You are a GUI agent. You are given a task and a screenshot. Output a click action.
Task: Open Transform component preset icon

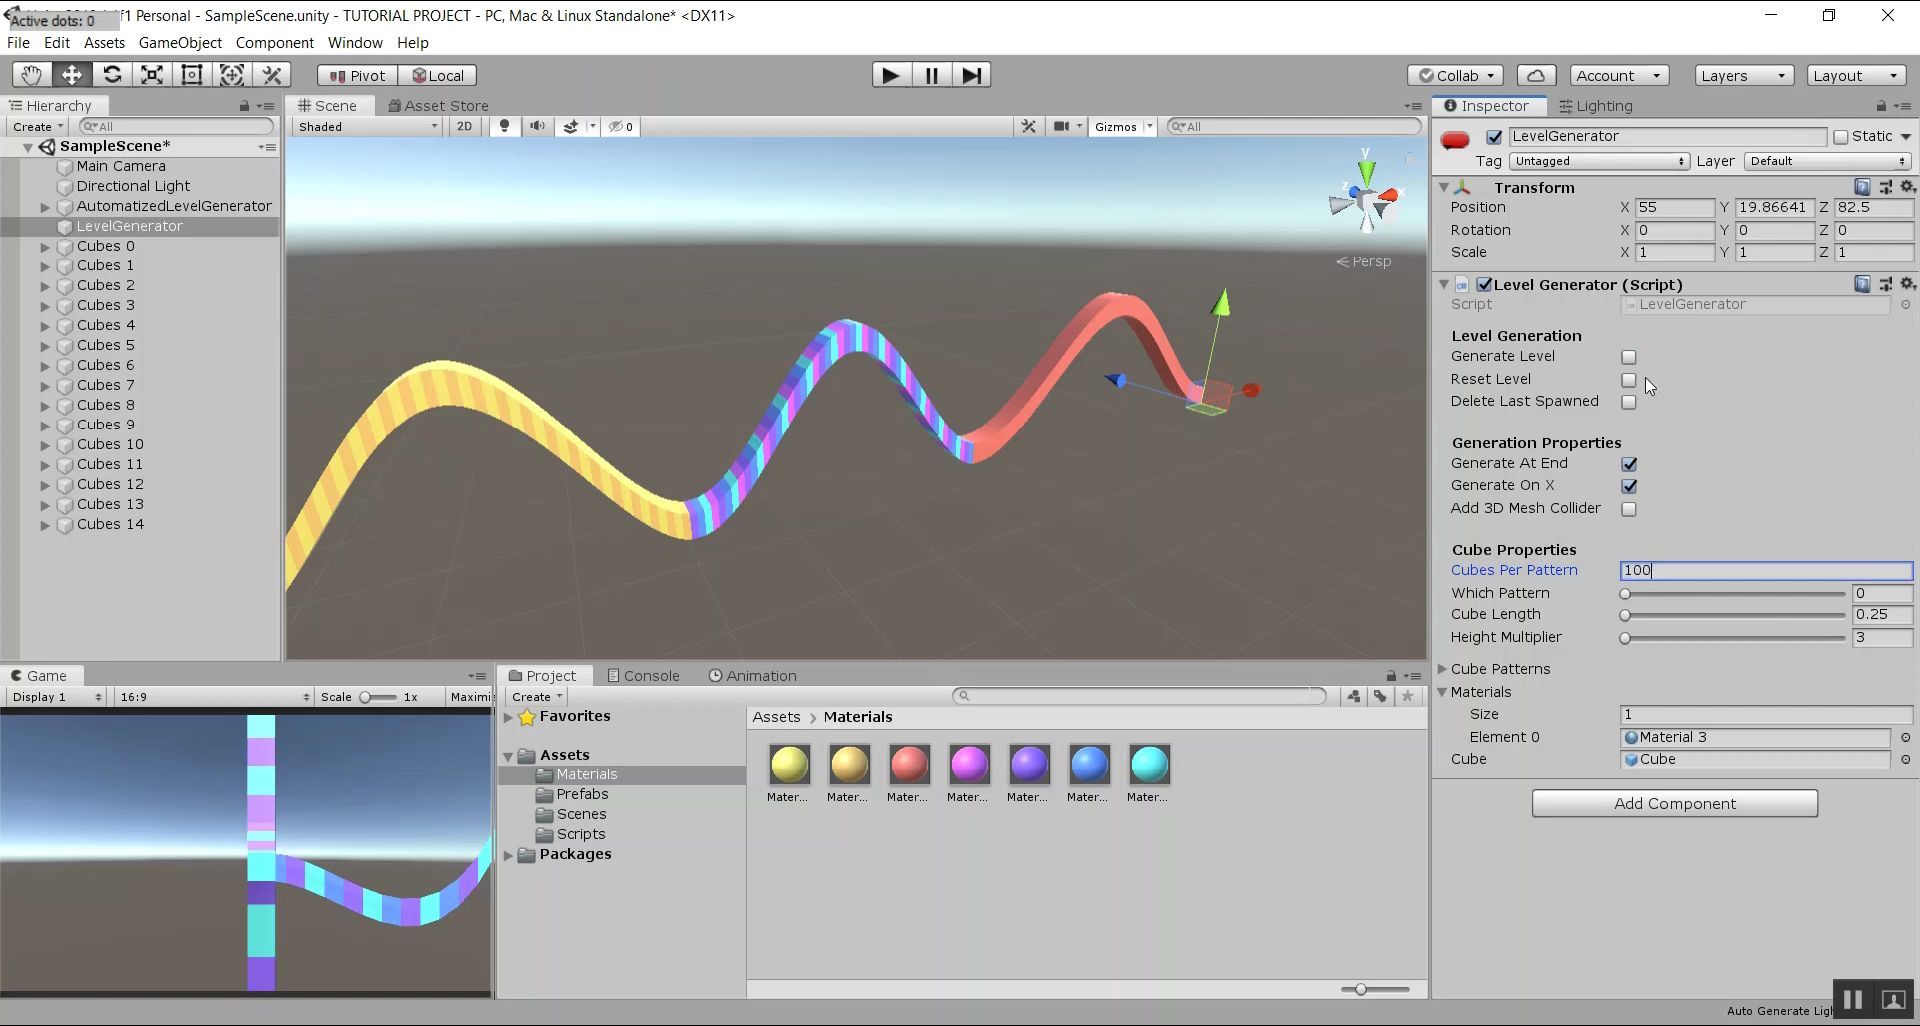tap(1885, 187)
